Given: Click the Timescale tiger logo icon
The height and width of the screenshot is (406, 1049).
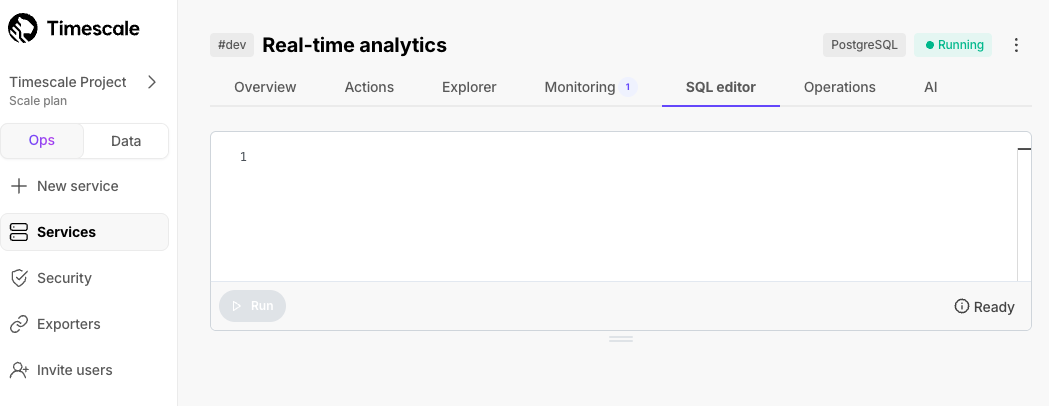Looking at the screenshot, I should click(23, 28).
